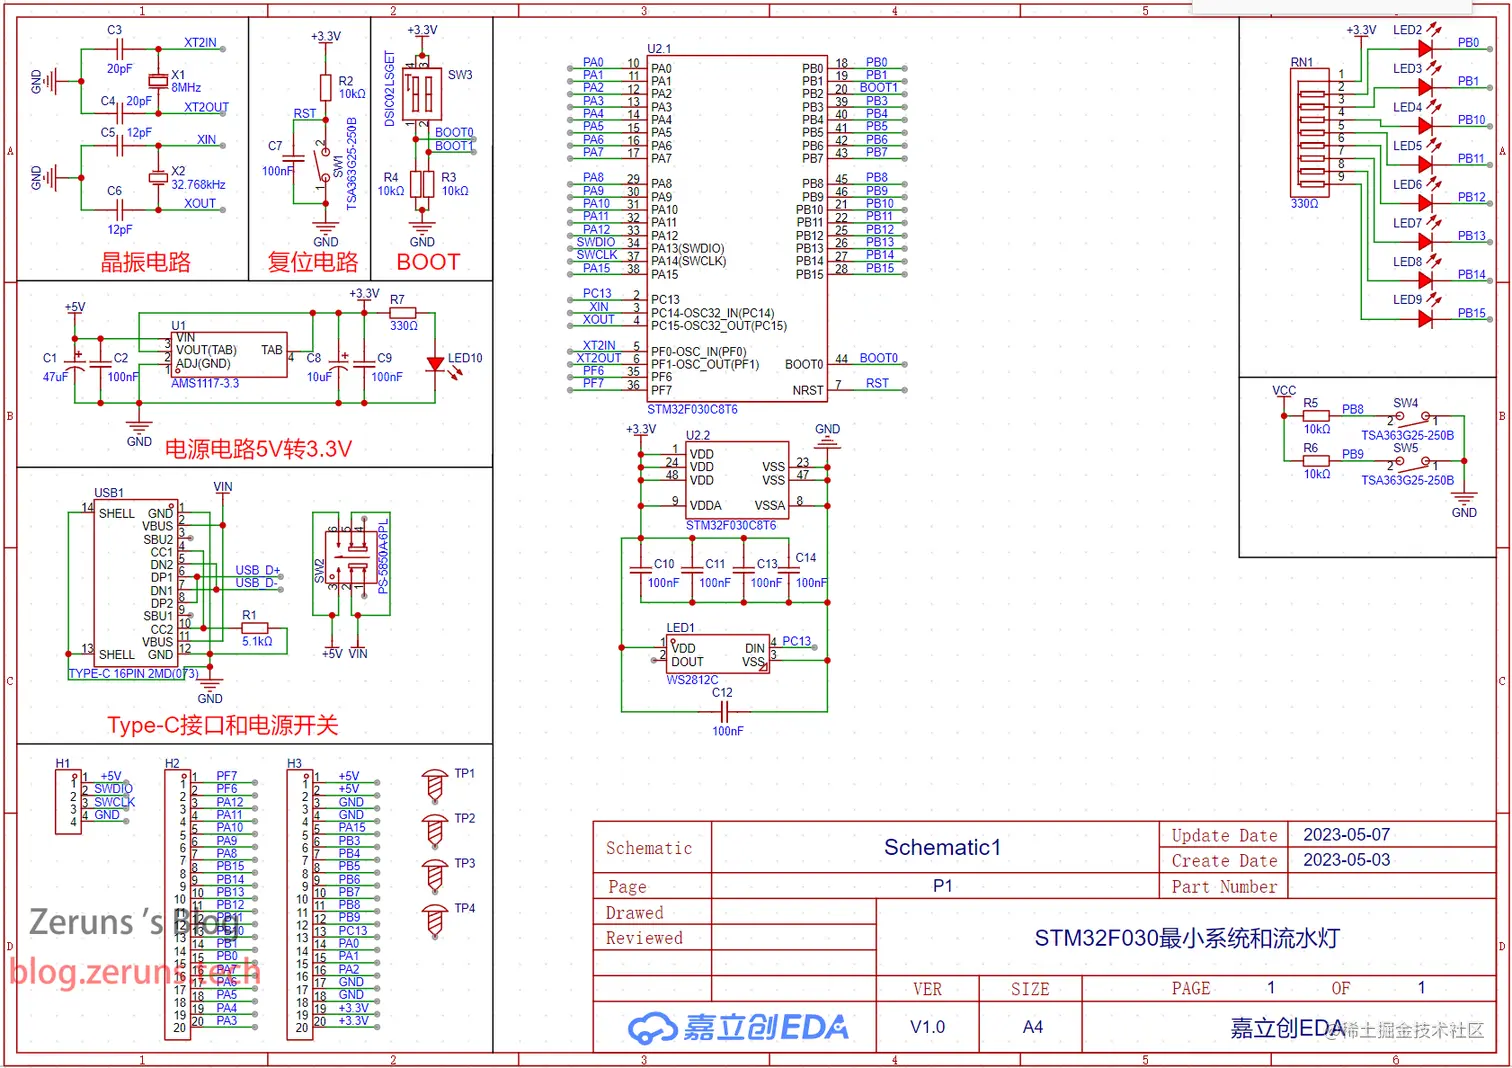Click the NRST pin label on U2.1

pos(808,390)
